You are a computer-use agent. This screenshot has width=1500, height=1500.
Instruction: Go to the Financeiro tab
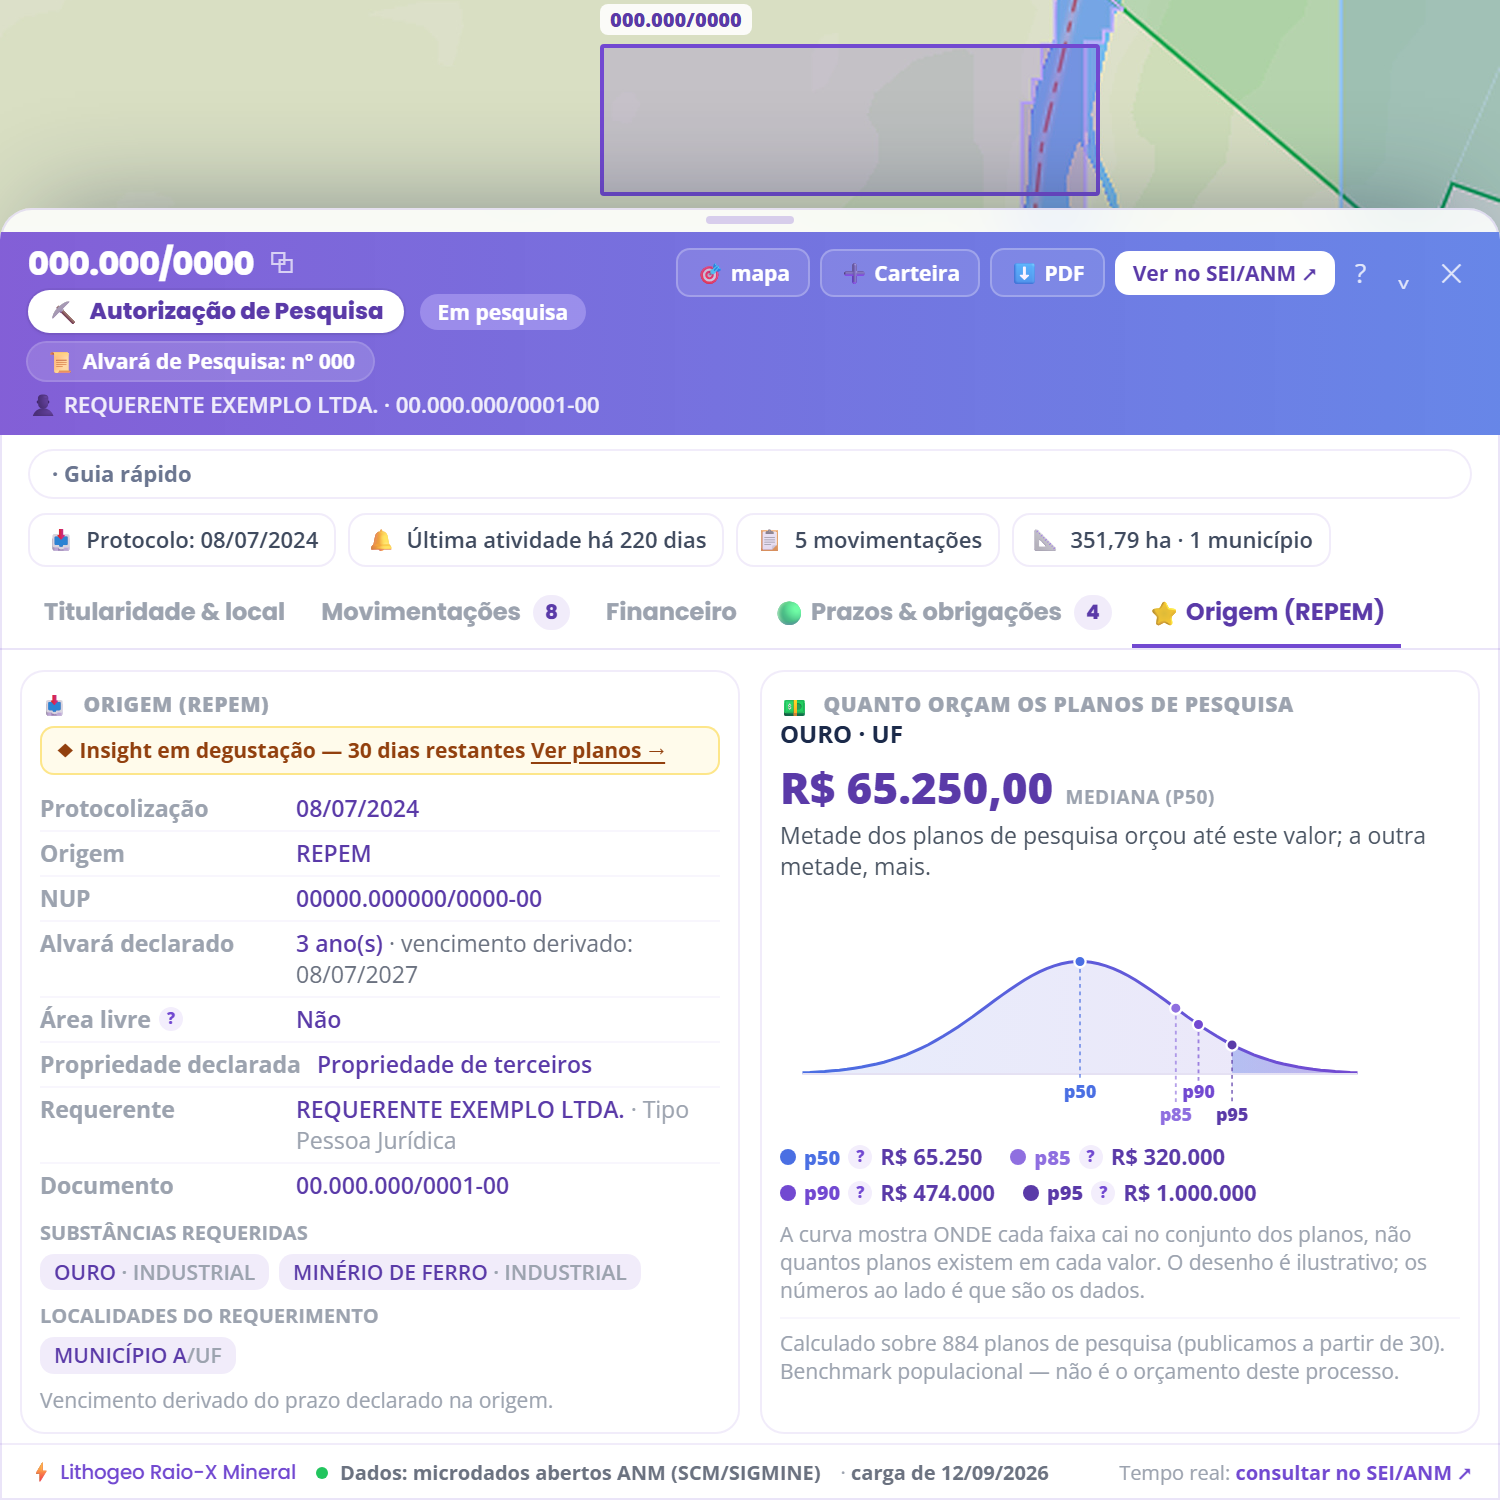coord(671,611)
